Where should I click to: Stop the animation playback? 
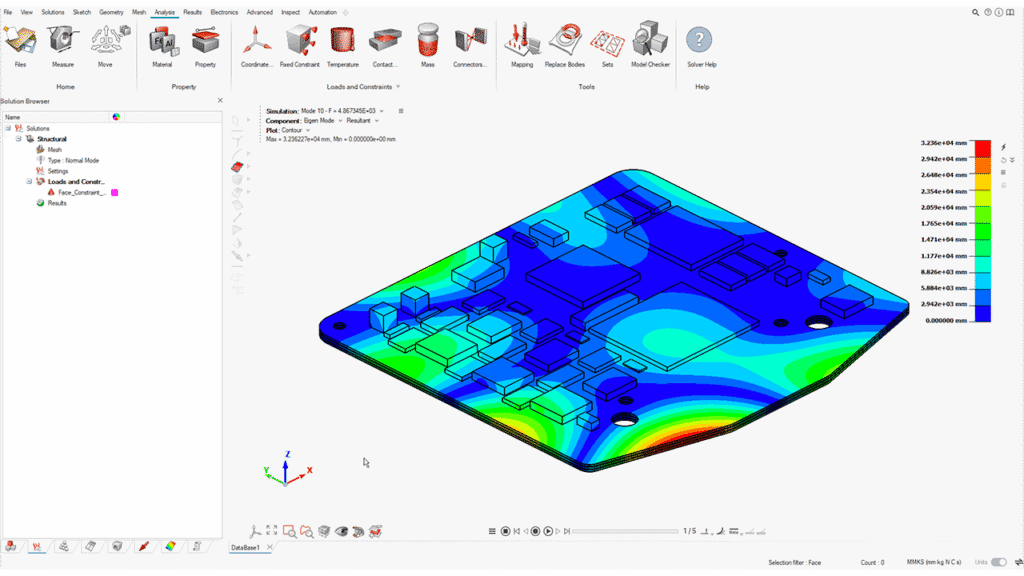pyautogui.click(x=505, y=532)
